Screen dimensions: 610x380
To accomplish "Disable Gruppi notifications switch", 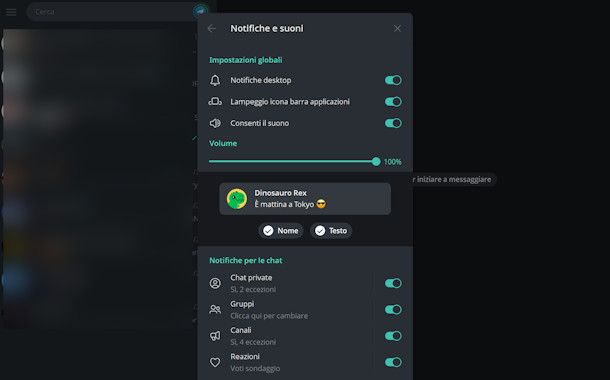I will (393, 310).
